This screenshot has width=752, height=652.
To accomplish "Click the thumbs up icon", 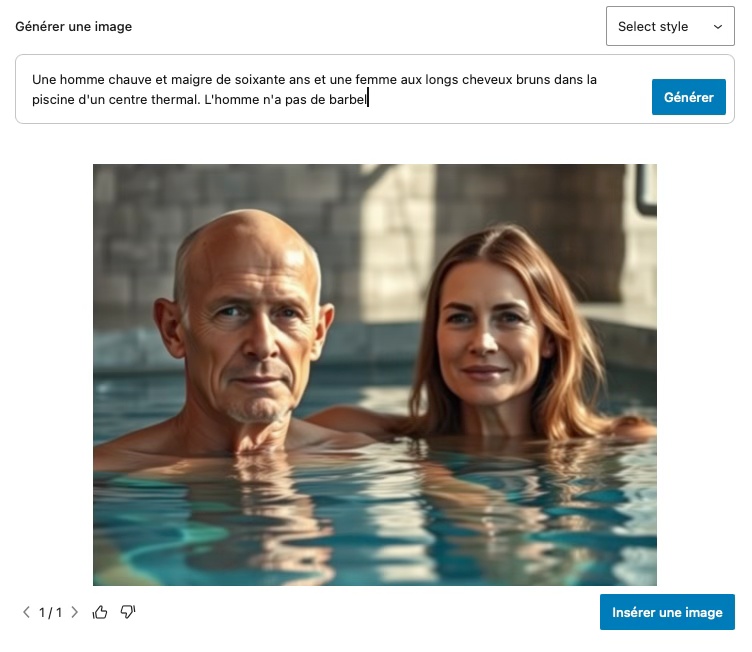I will point(100,612).
